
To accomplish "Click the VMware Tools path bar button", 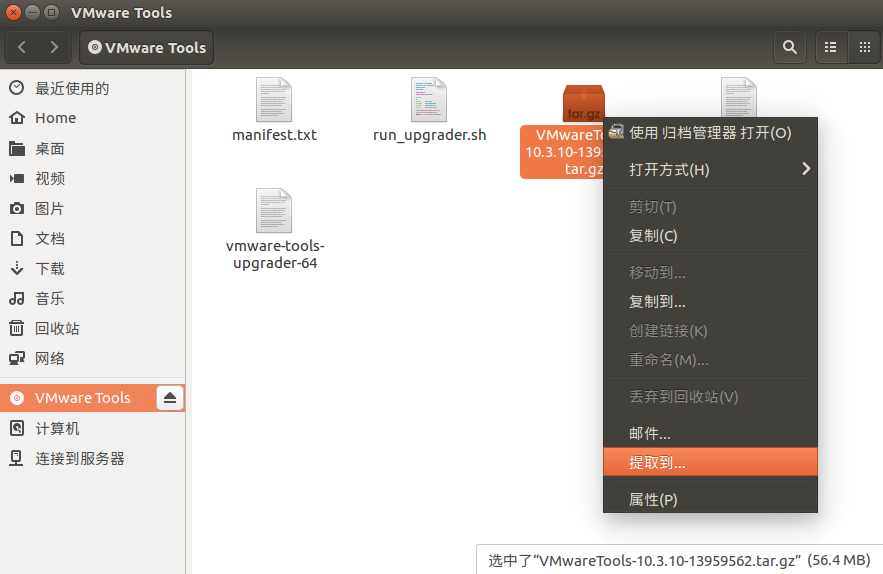I will [x=147, y=47].
